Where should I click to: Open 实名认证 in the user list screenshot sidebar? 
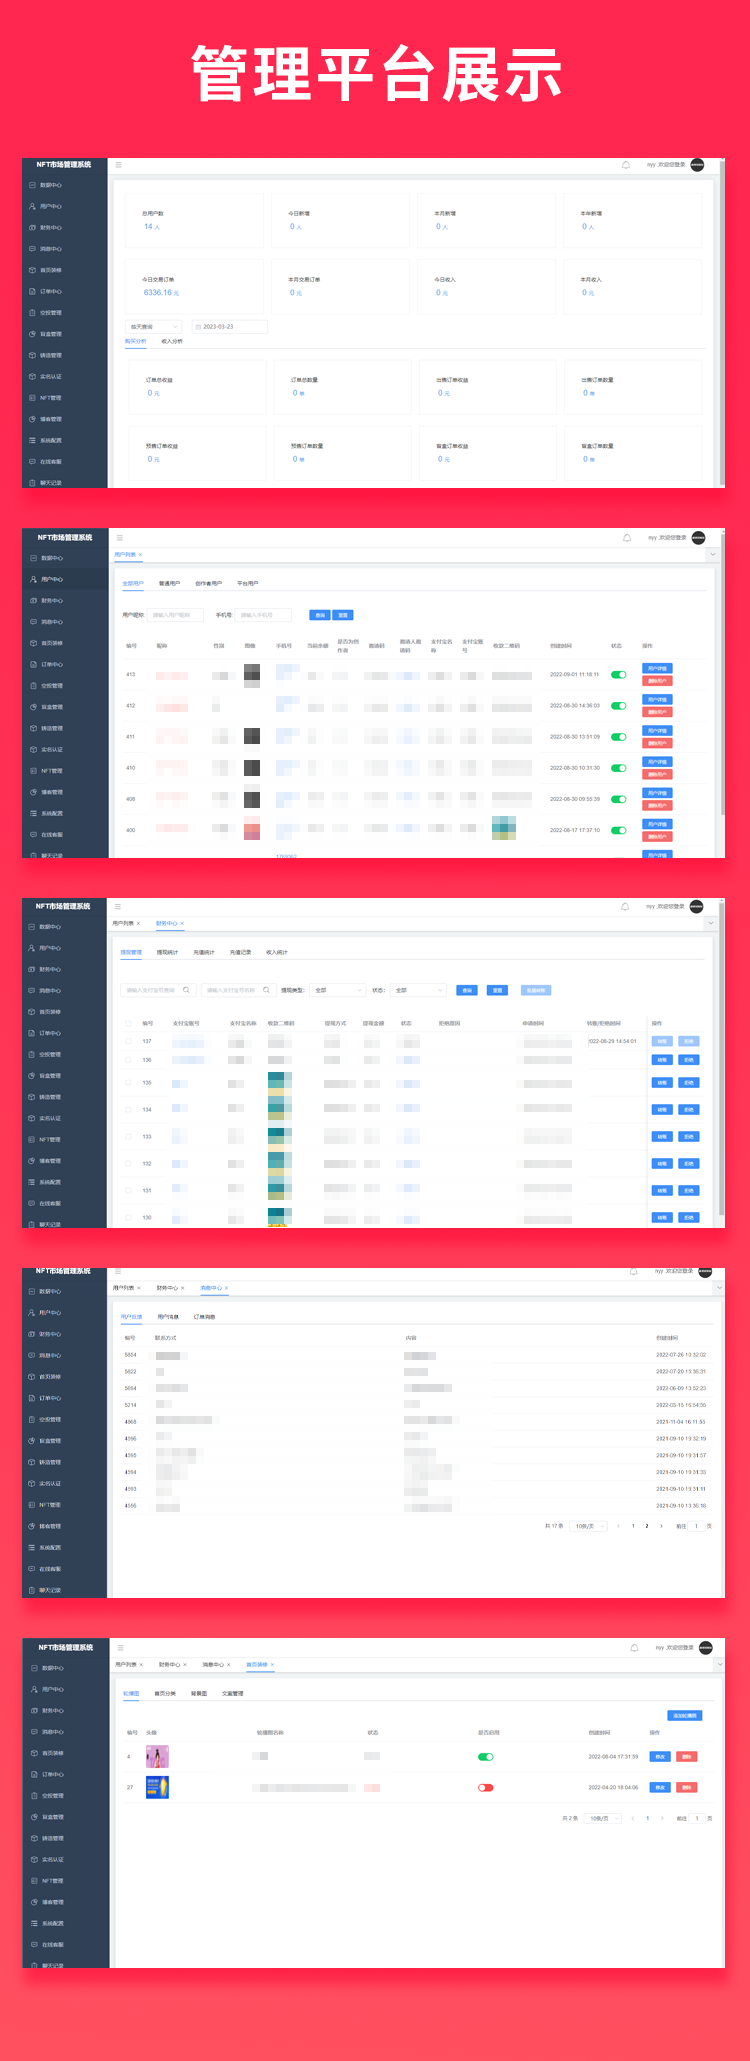[51, 749]
